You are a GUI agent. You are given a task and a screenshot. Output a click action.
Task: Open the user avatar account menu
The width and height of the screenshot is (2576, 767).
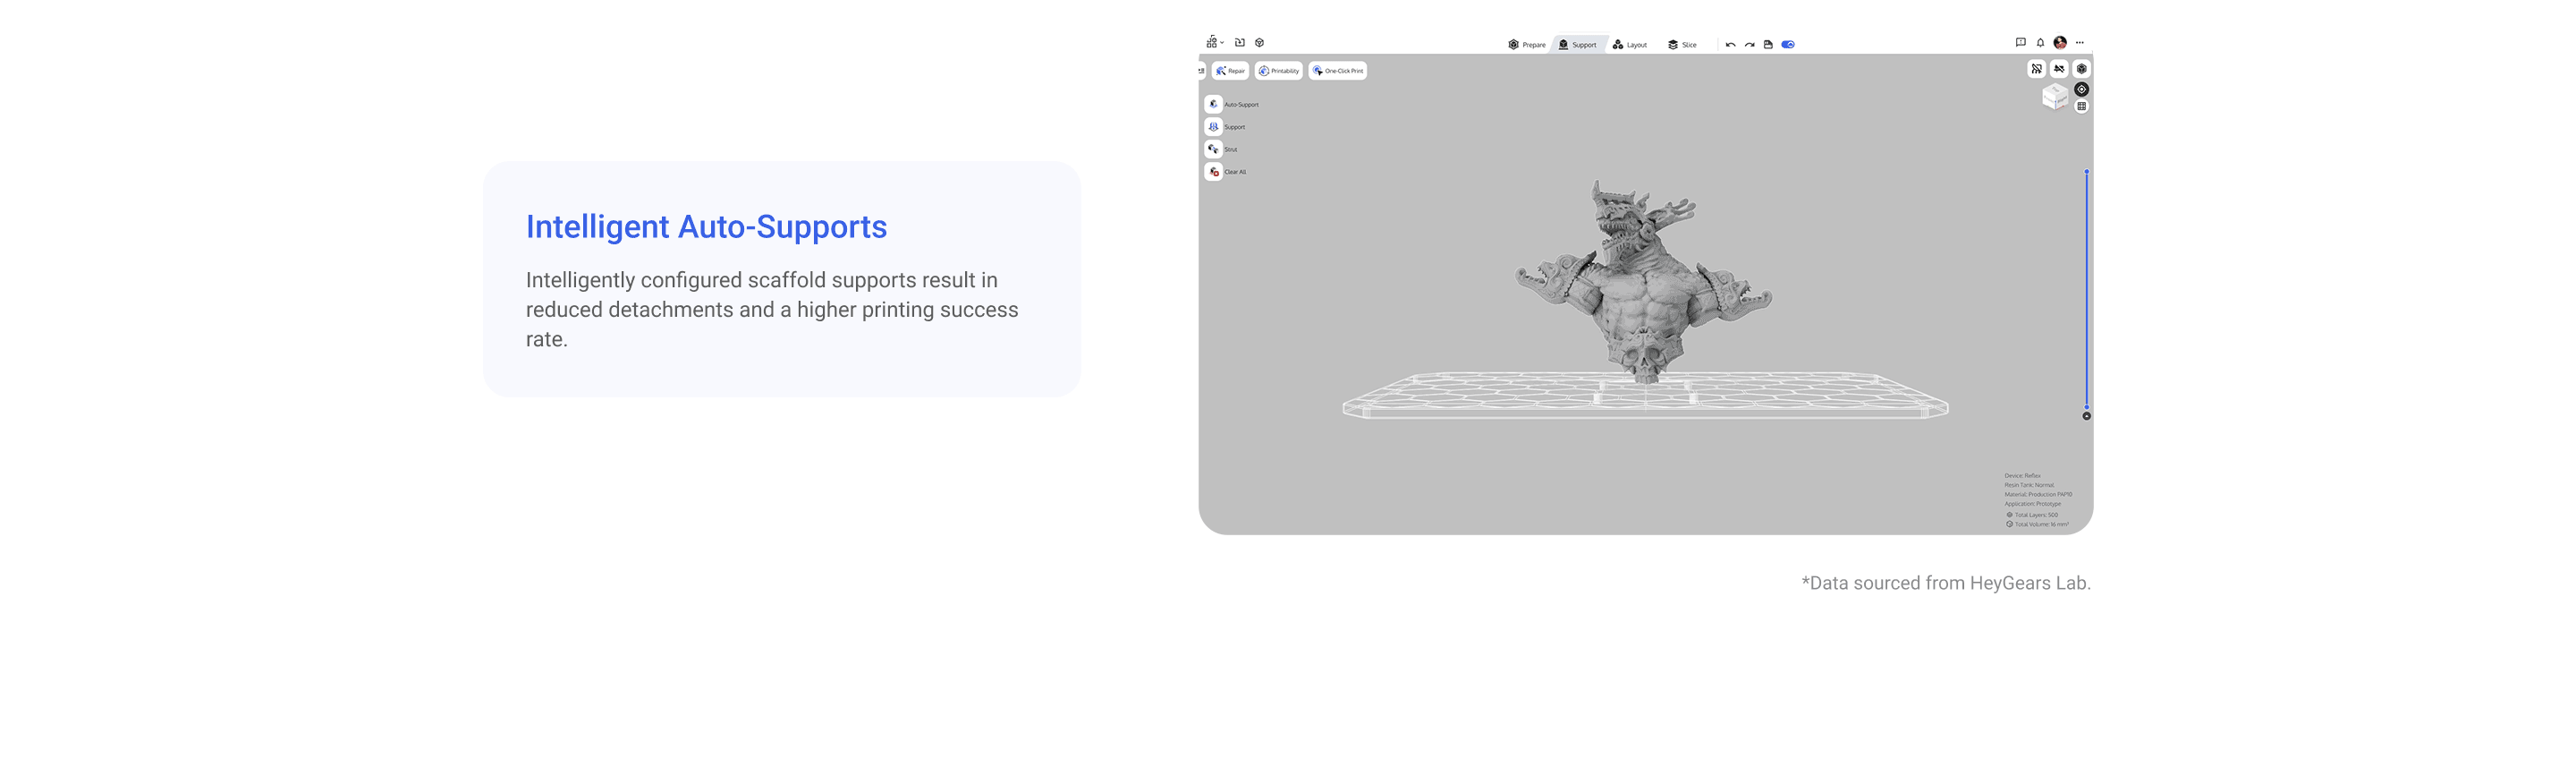coord(2060,43)
